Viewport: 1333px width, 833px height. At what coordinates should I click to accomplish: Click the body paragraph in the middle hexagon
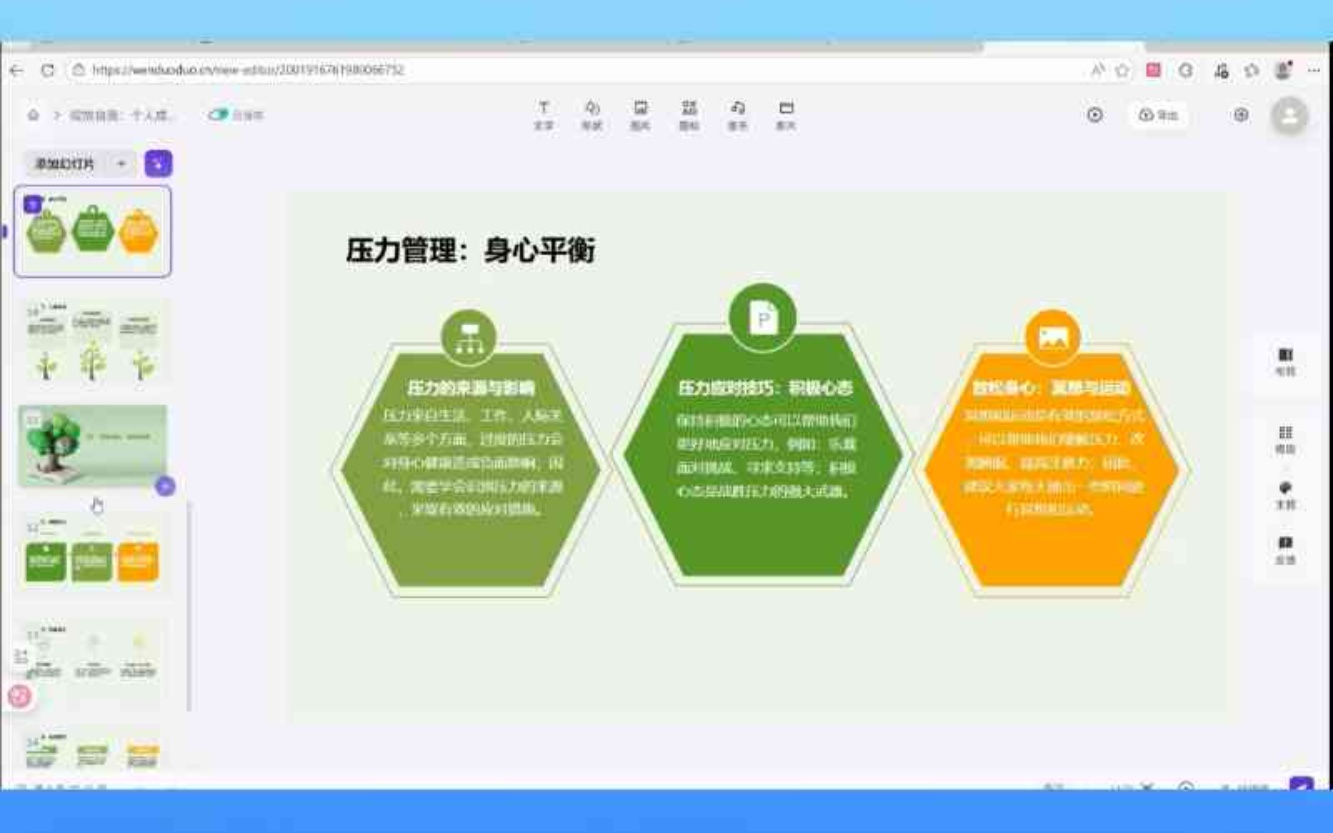click(765, 456)
